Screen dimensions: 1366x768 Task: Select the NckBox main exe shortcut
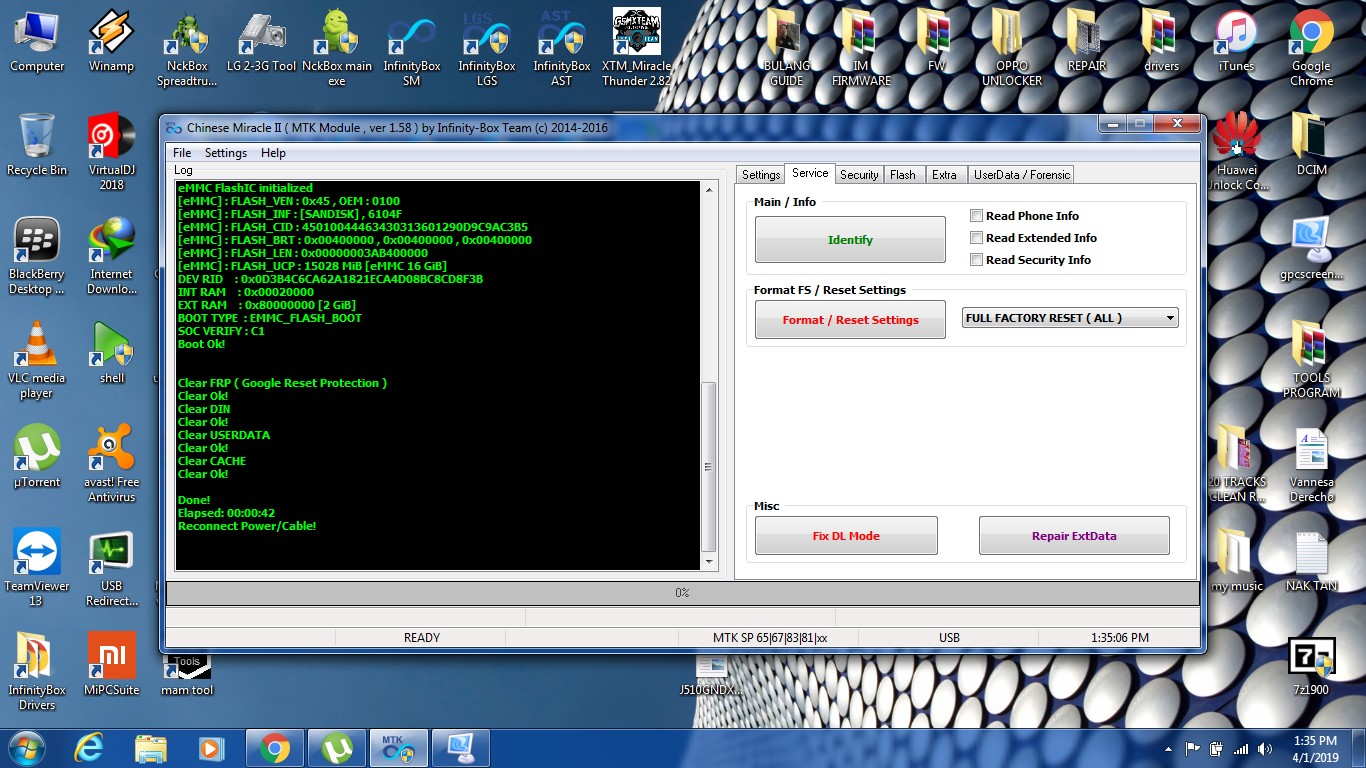(x=337, y=49)
